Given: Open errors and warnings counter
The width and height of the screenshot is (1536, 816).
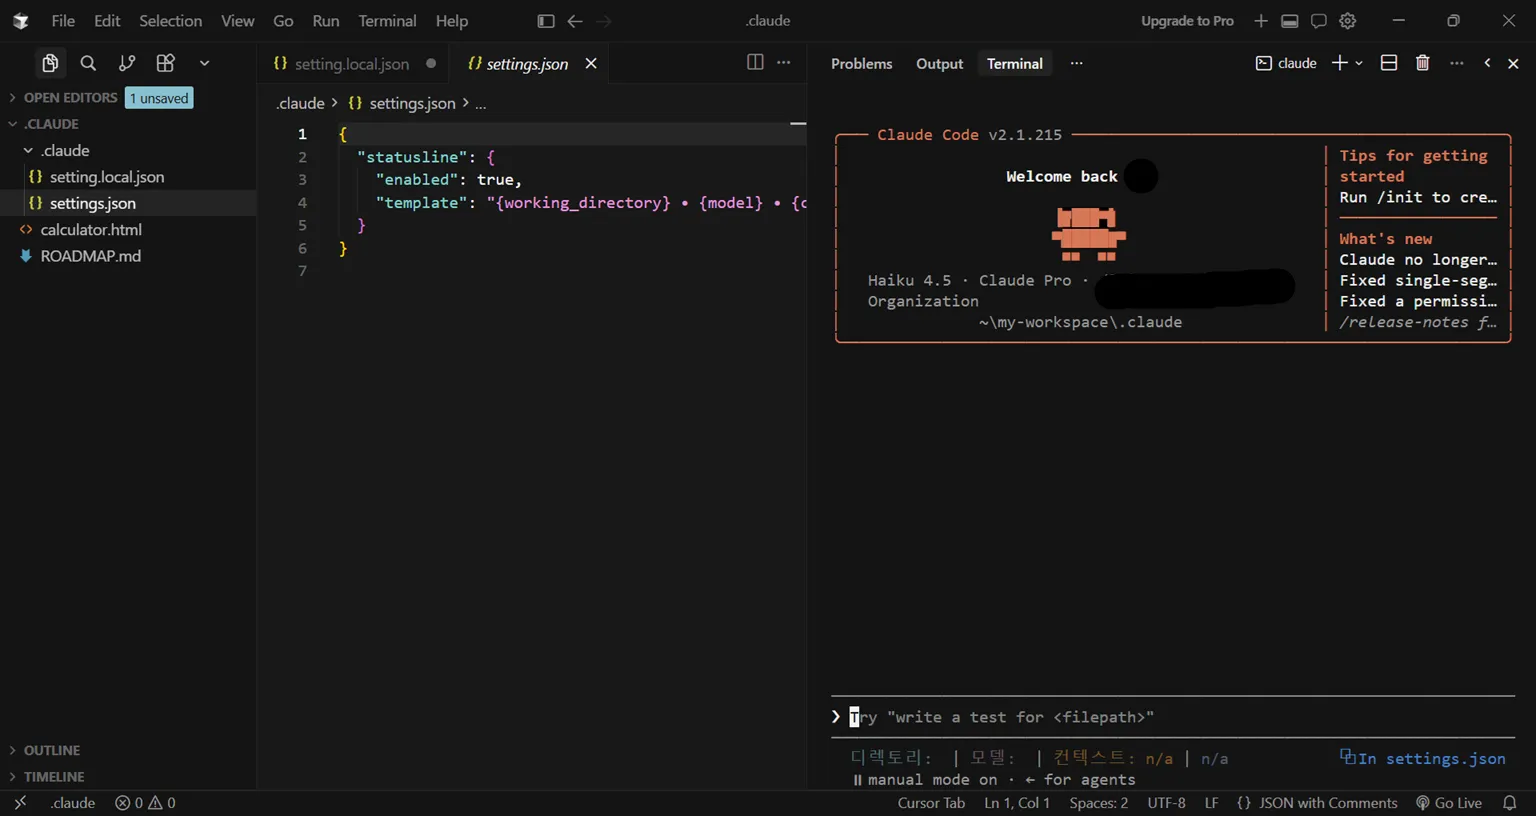Looking at the screenshot, I should click(x=145, y=803).
